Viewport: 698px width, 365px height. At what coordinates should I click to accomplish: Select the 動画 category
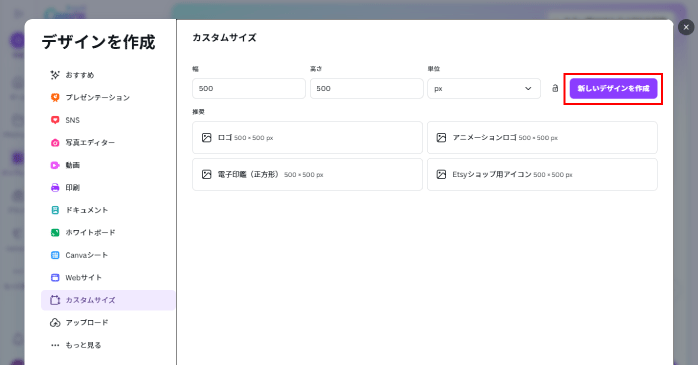point(108,165)
